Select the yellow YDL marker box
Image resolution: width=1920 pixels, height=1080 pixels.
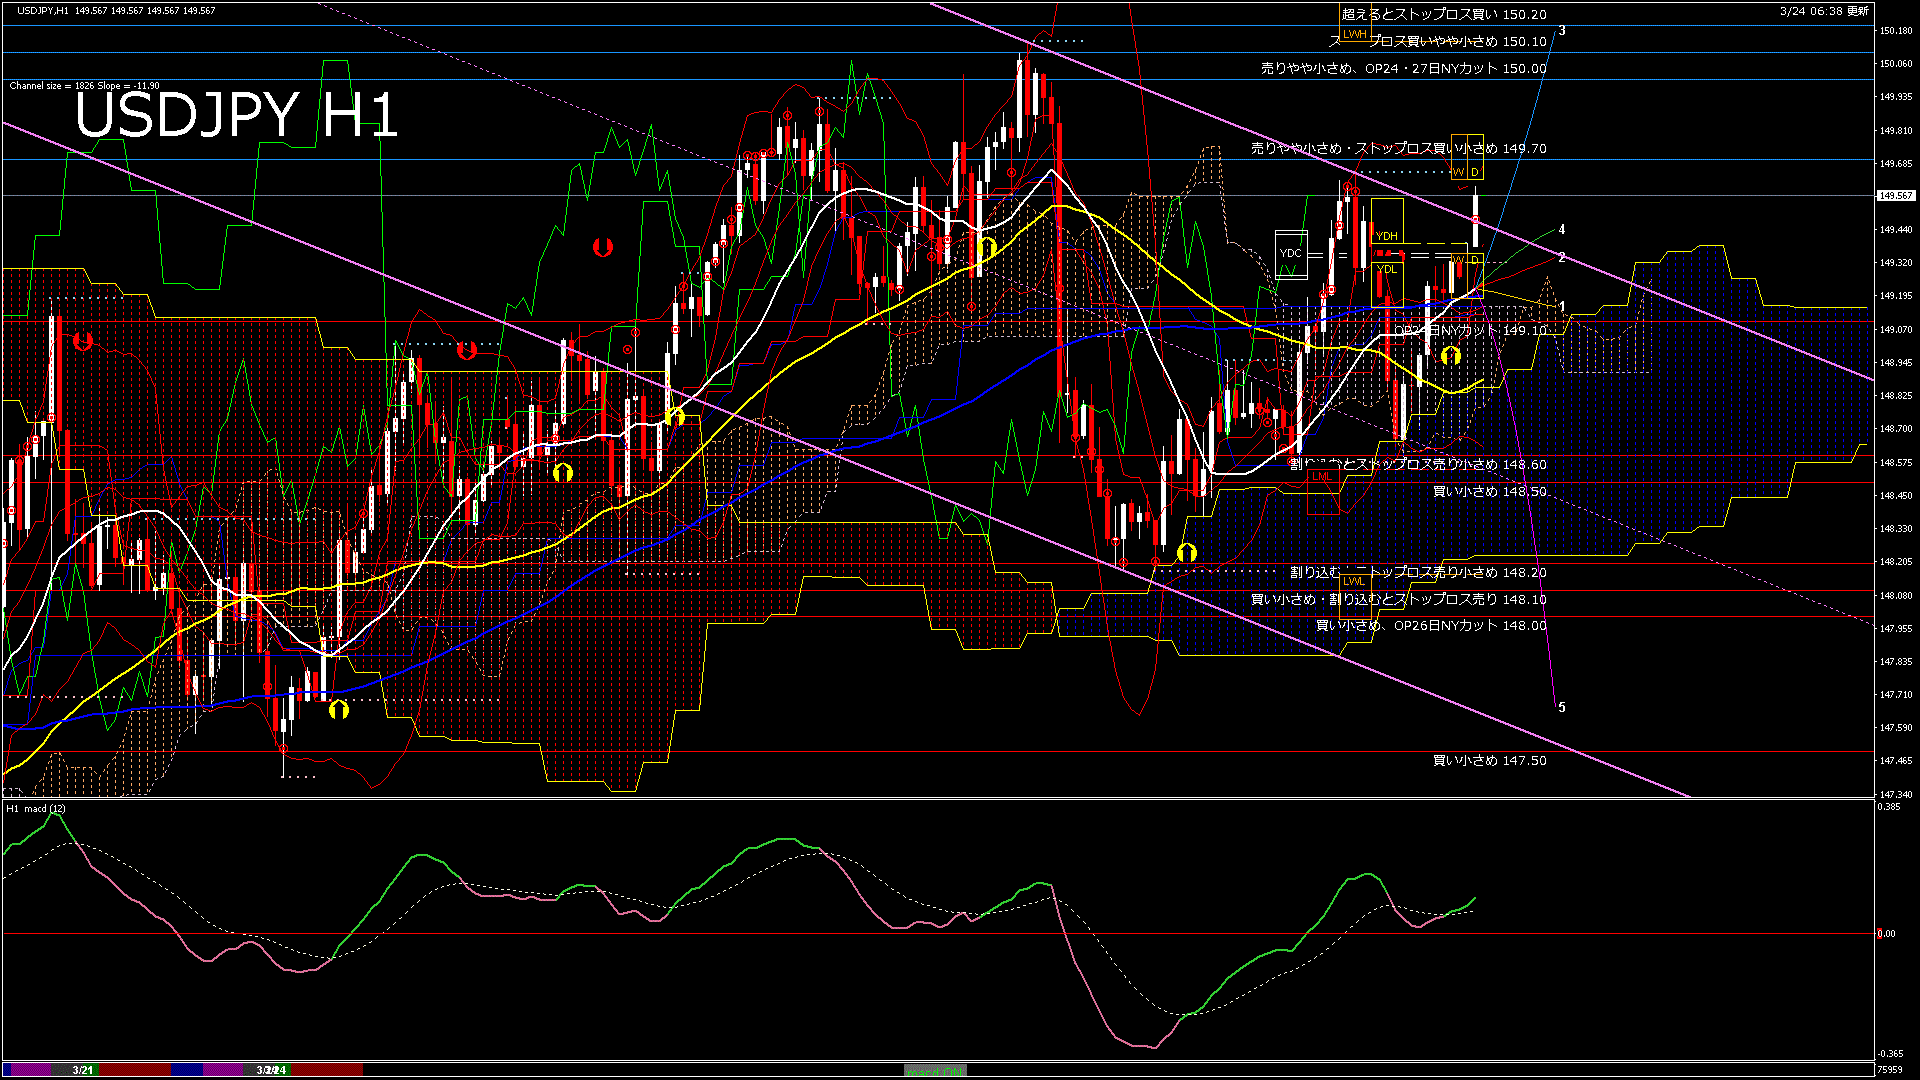[x=1386, y=269]
